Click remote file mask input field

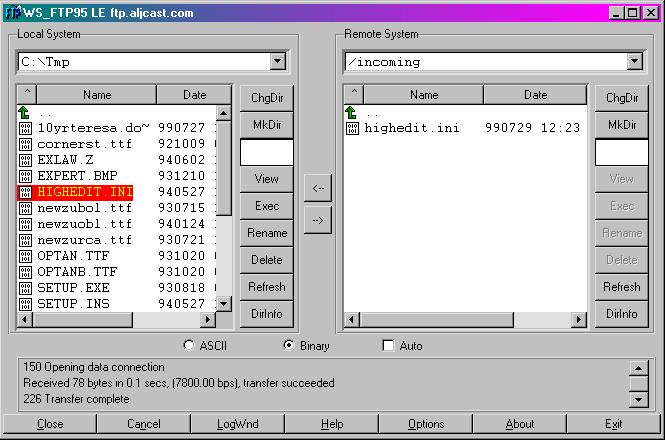(x=622, y=152)
